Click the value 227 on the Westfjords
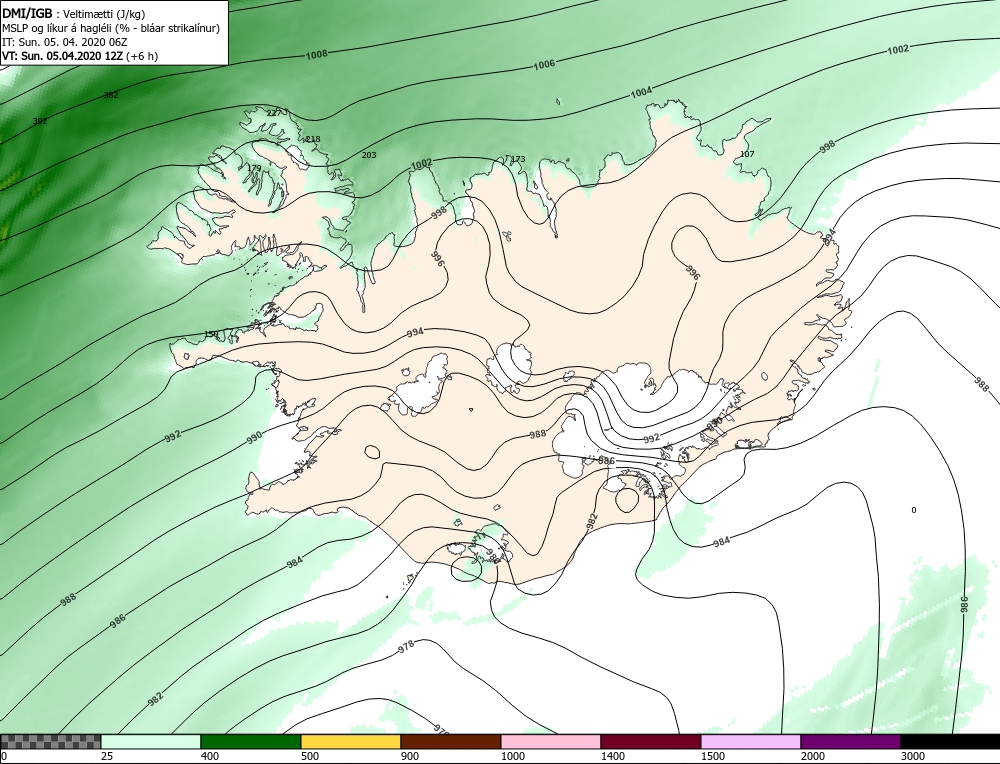Screen dimensions: 1000x764 click(x=273, y=113)
